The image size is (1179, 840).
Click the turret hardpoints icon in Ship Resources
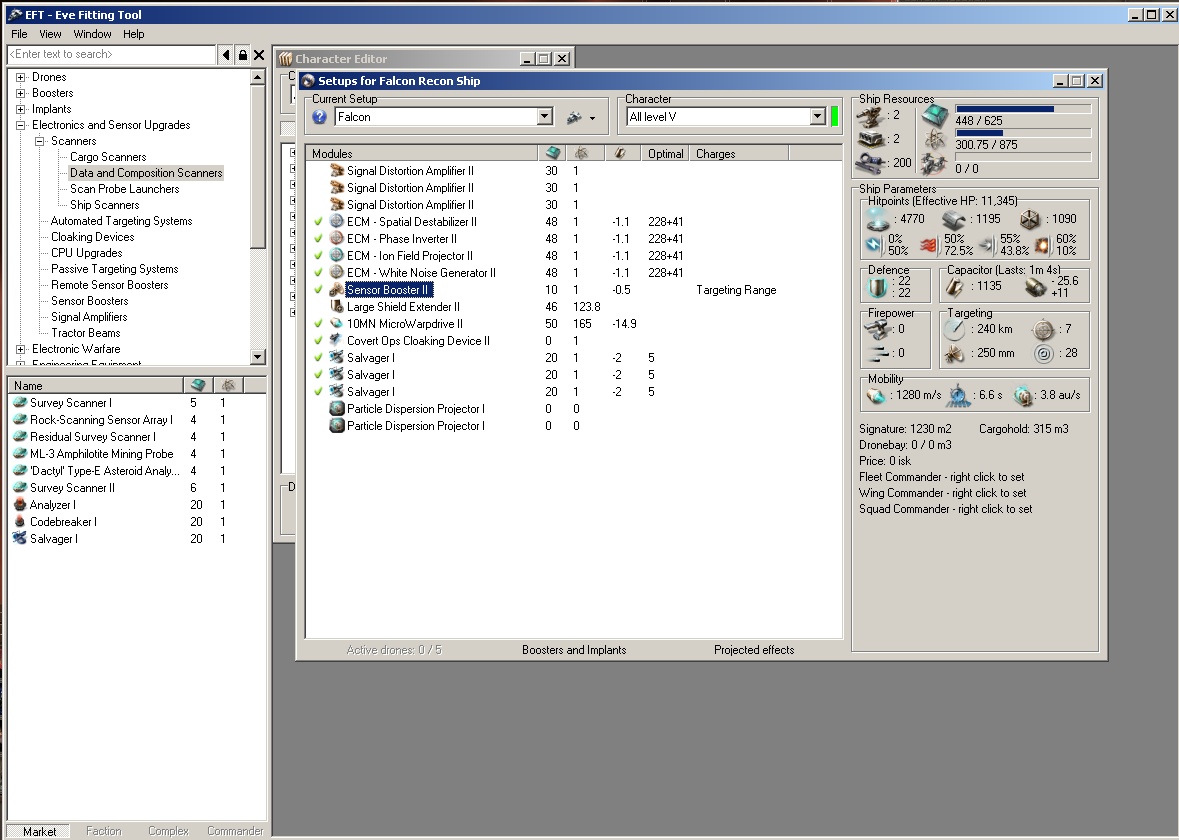[871, 117]
